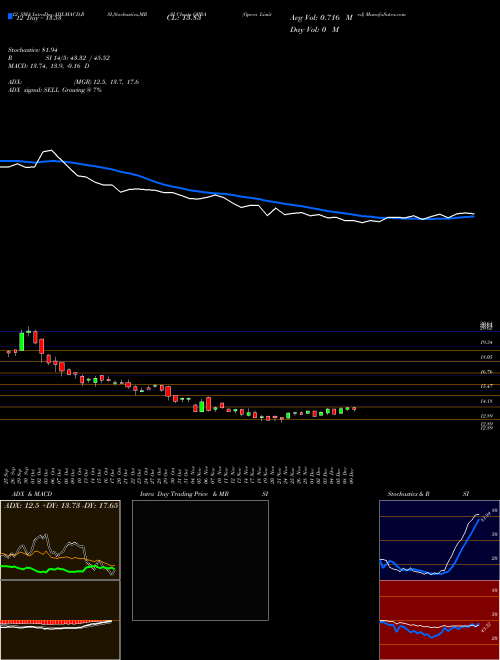The height and width of the screenshot is (660, 500).
Task: Open the Stochastics chart with dark blue background
Action: 439,540
